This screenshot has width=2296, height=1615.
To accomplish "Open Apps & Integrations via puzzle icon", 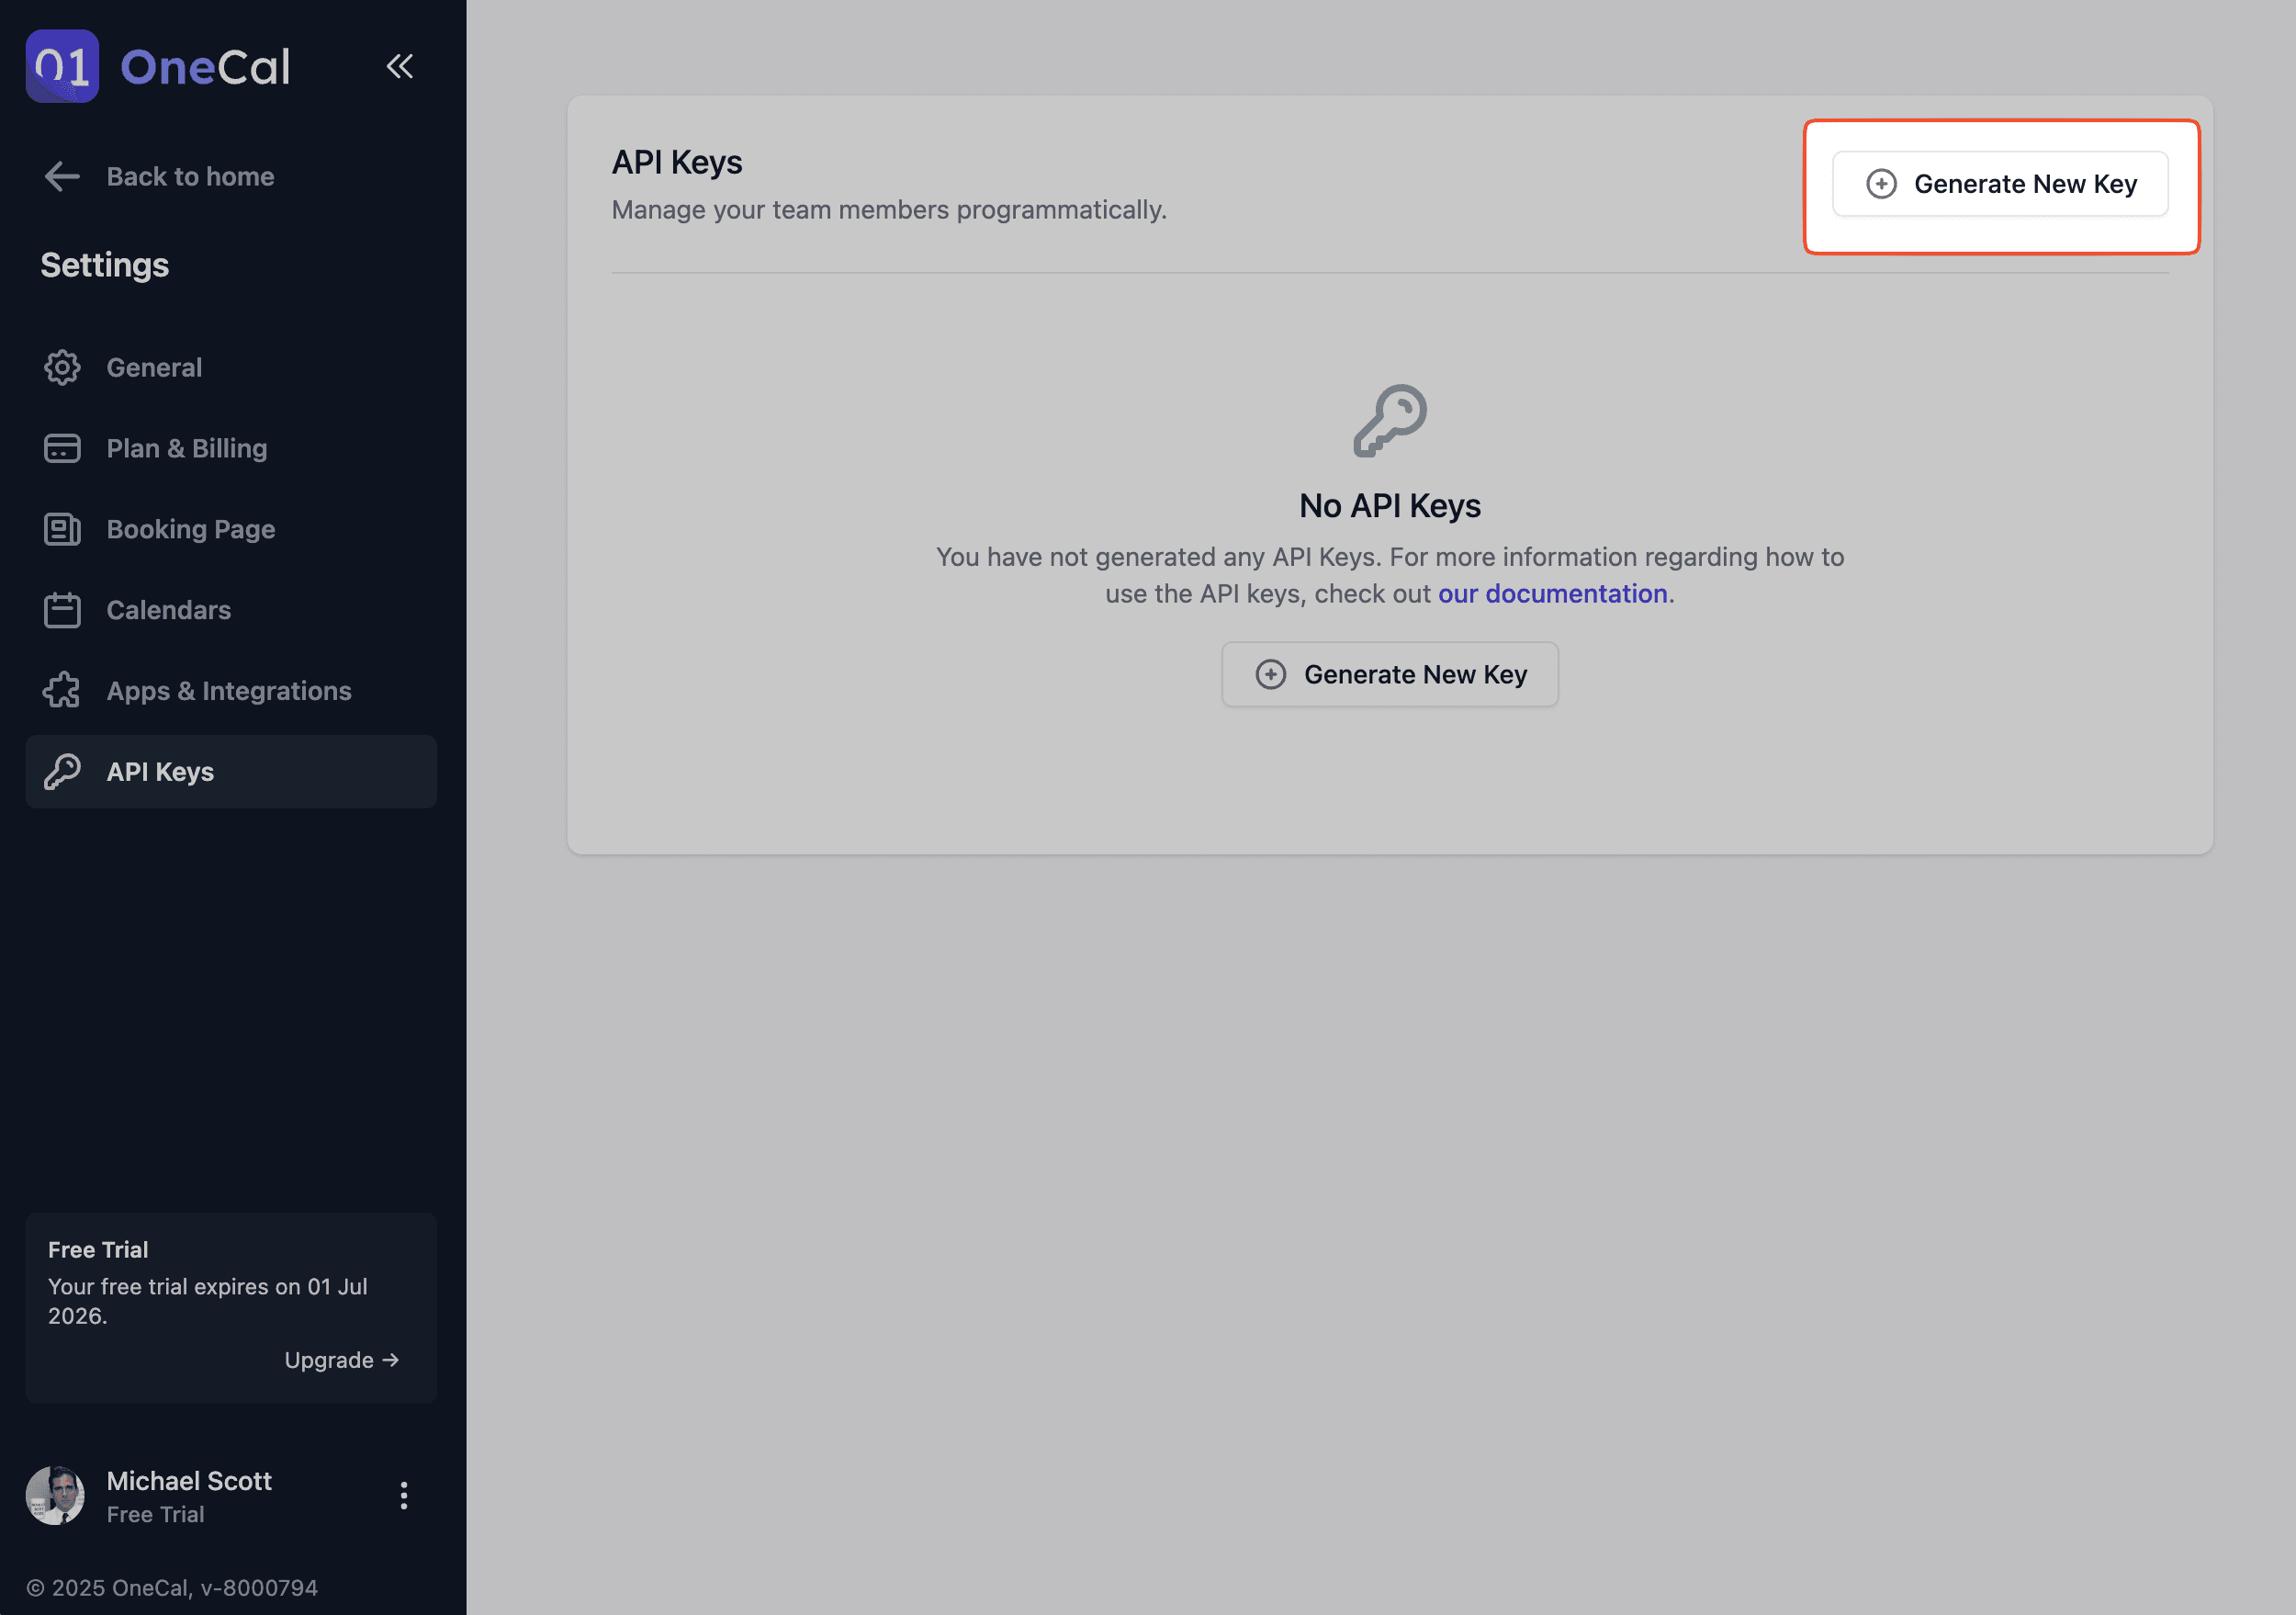I will 62,690.
